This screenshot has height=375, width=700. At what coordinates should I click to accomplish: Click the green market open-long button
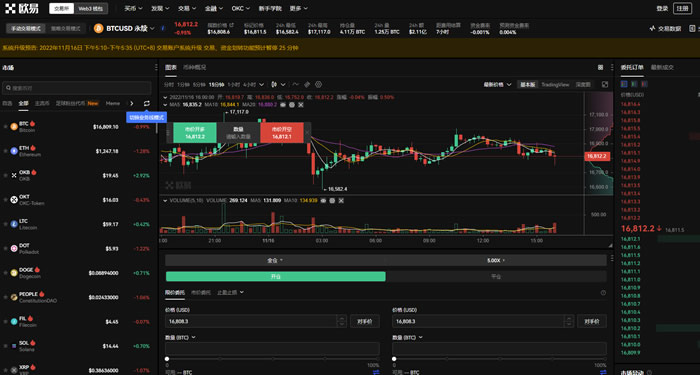[x=195, y=133]
